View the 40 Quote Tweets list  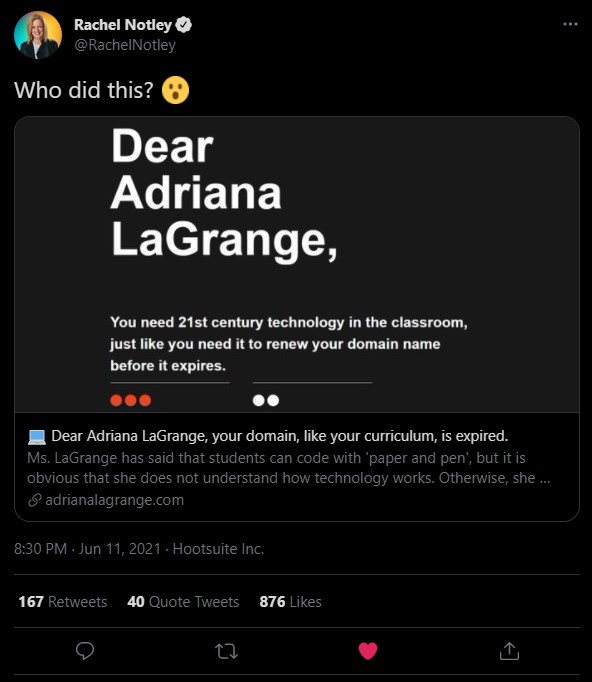pyautogui.click(x=183, y=602)
